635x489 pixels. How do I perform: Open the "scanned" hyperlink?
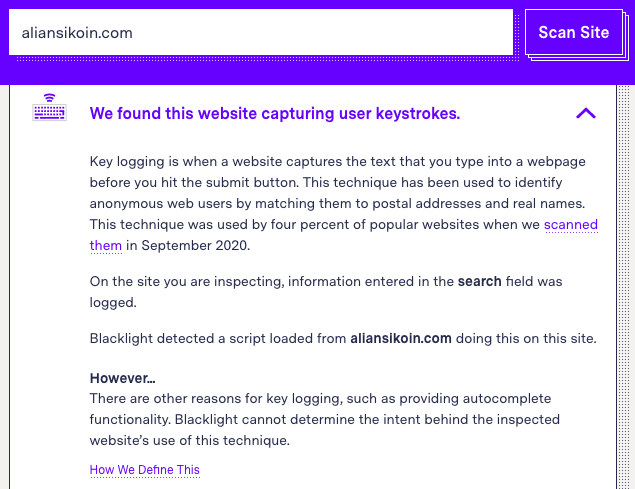point(571,224)
